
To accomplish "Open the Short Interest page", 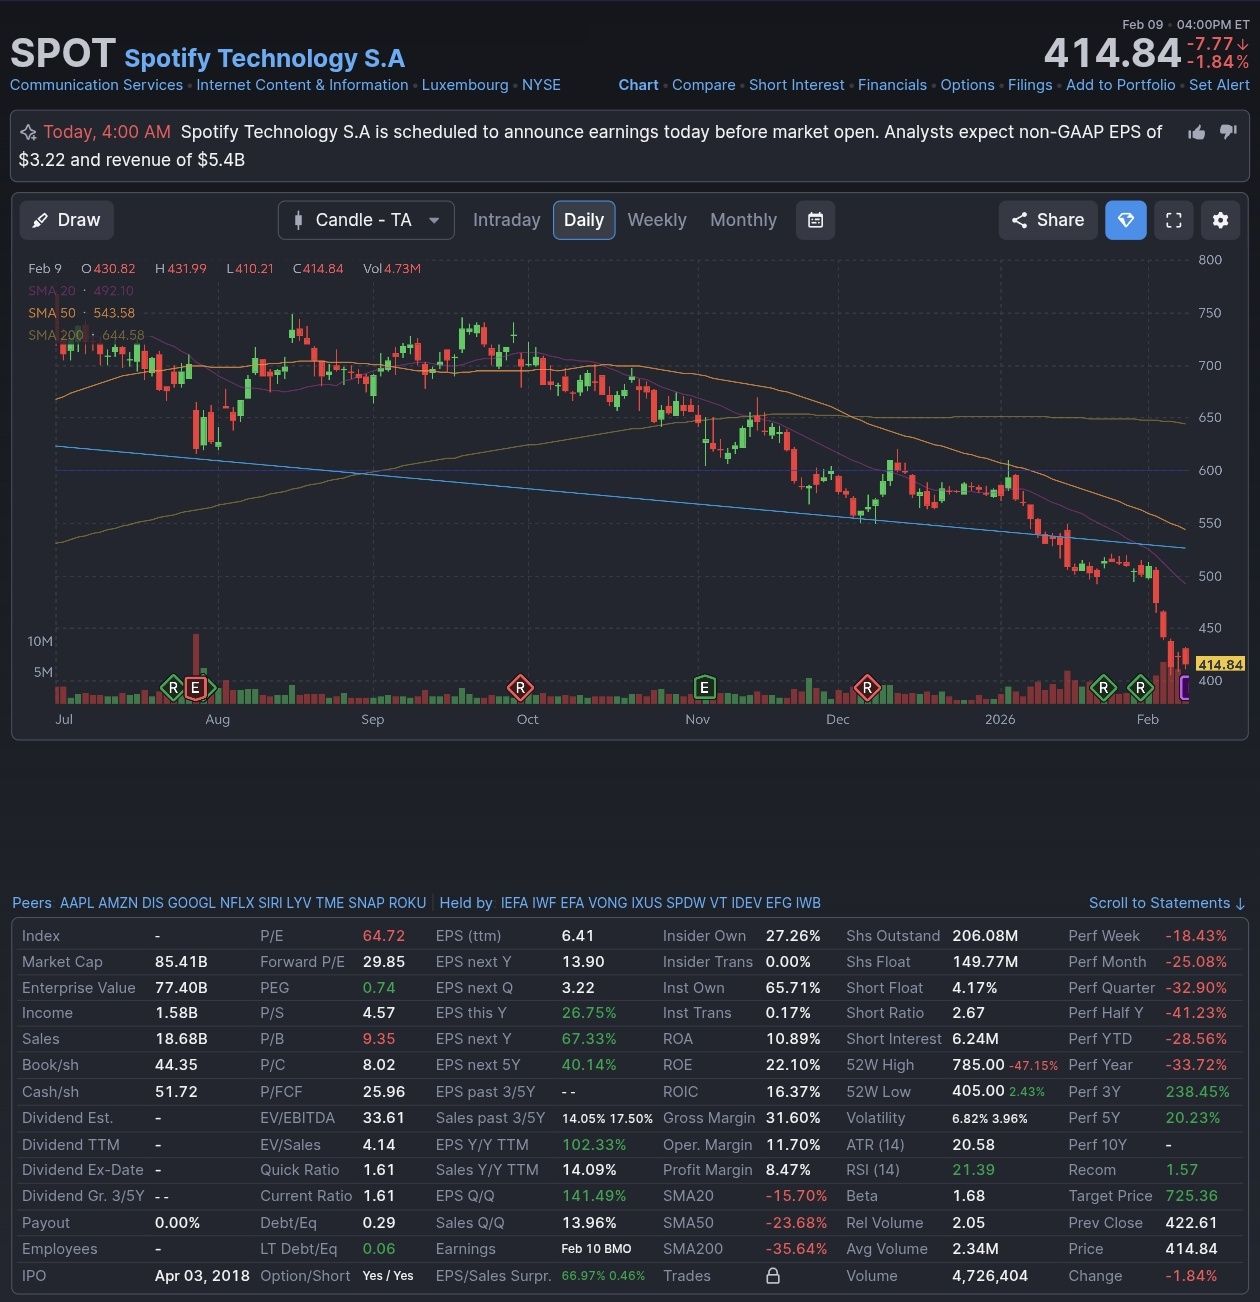I will click(x=797, y=85).
